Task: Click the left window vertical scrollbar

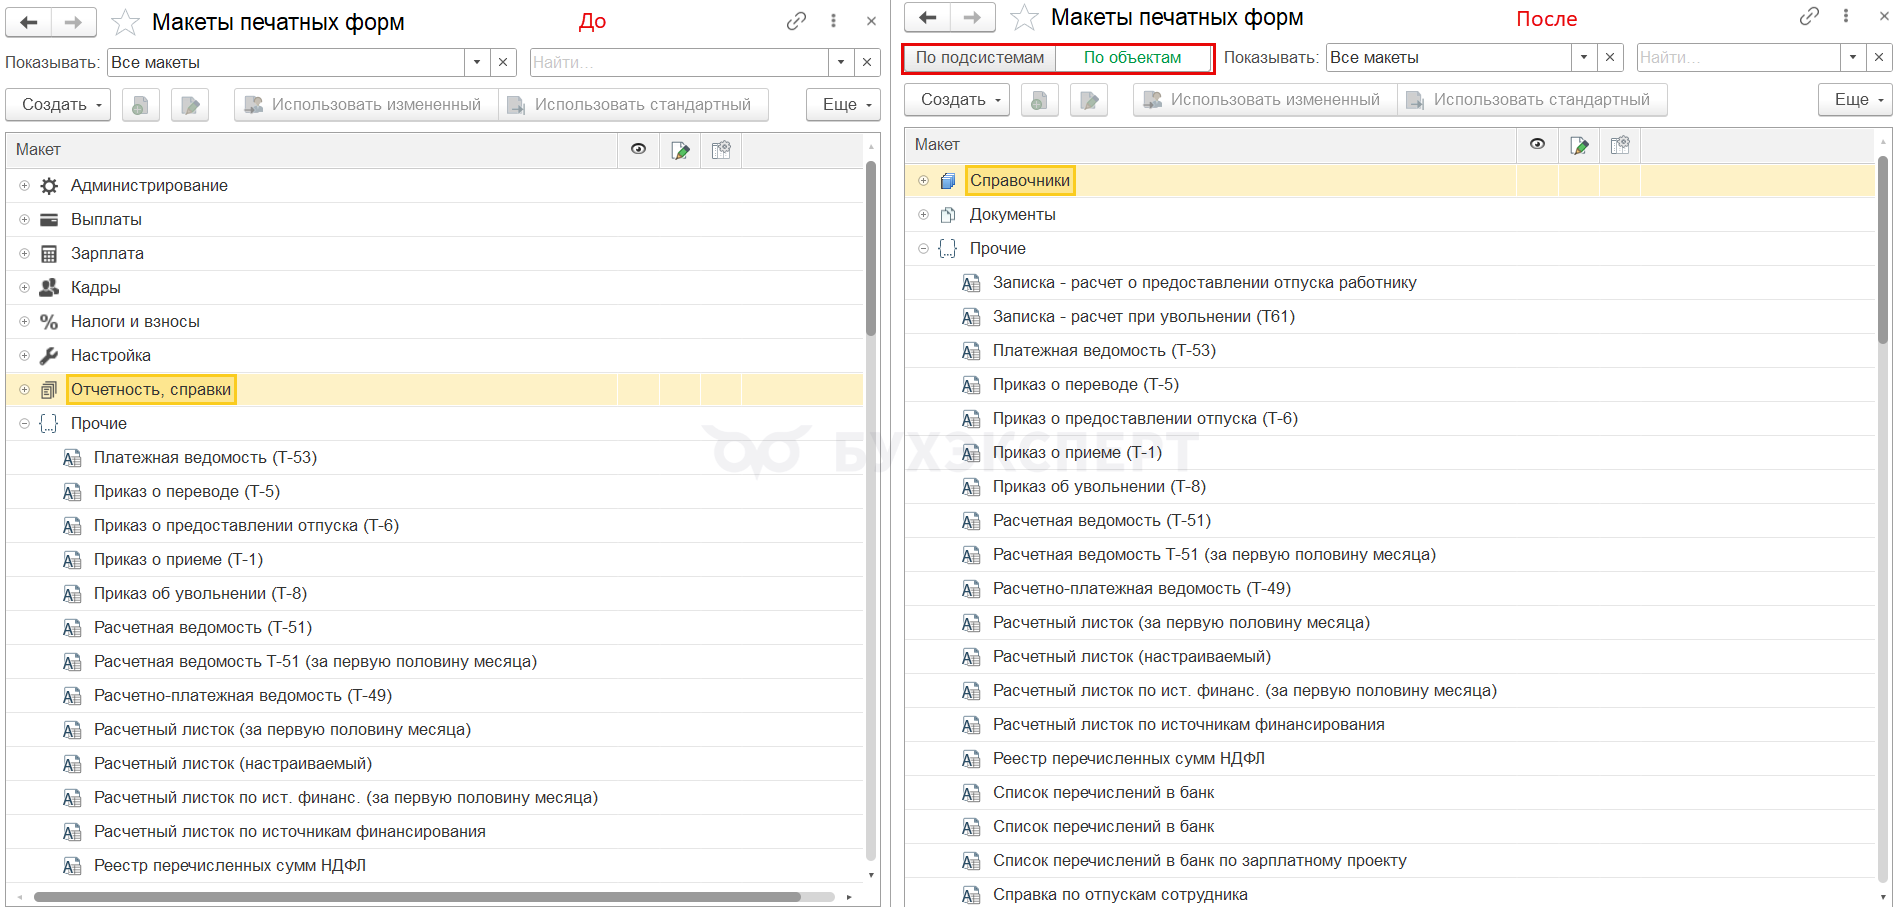Action: point(871,248)
